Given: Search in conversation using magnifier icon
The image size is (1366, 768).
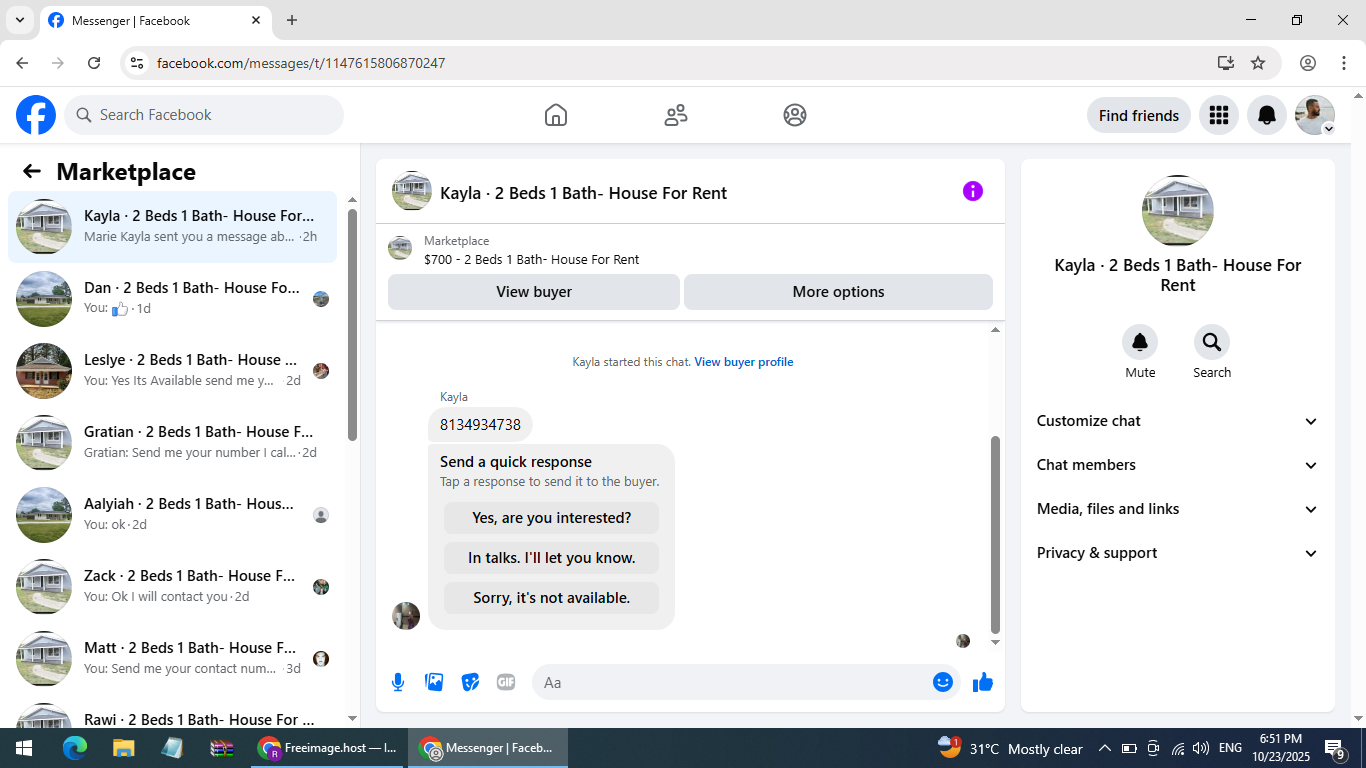Looking at the screenshot, I should tap(1212, 343).
